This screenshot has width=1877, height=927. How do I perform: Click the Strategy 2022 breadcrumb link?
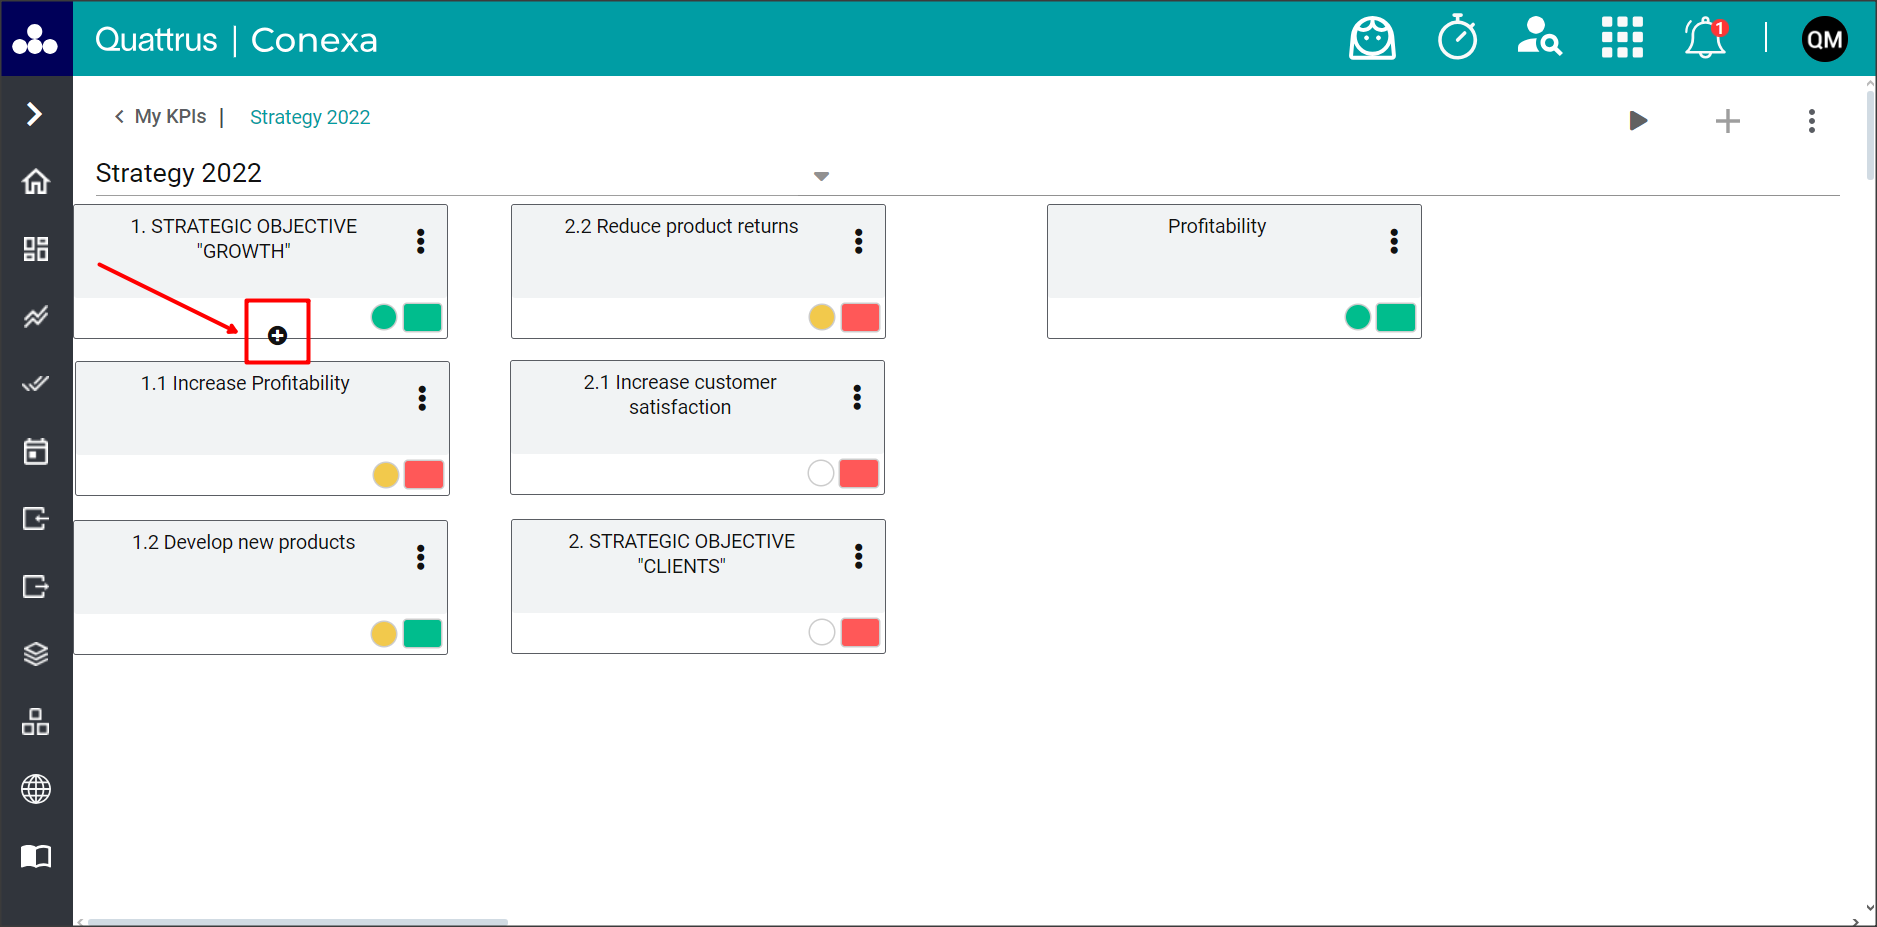(x=310, y=117)
